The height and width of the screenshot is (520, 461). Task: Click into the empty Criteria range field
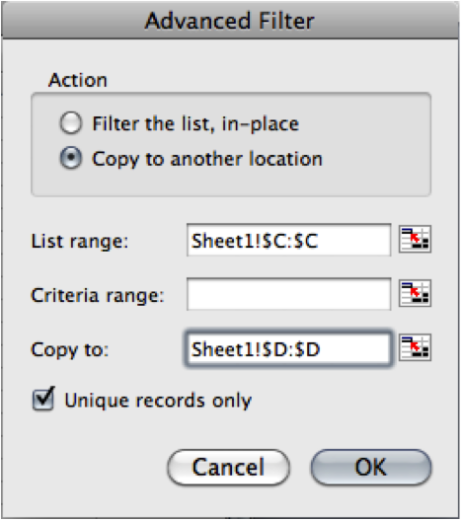click(x=289, y=294)
